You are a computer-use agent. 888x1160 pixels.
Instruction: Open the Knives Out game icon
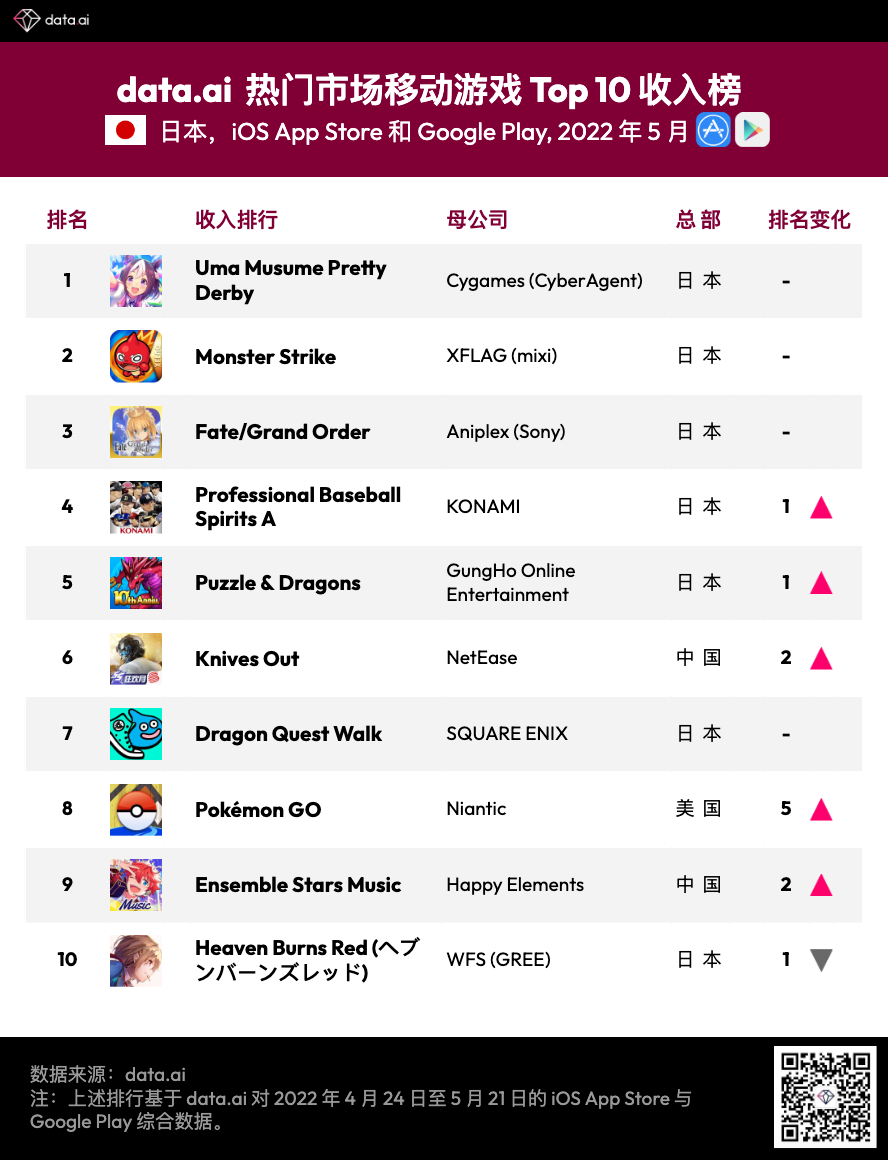[x=136, y=658]
